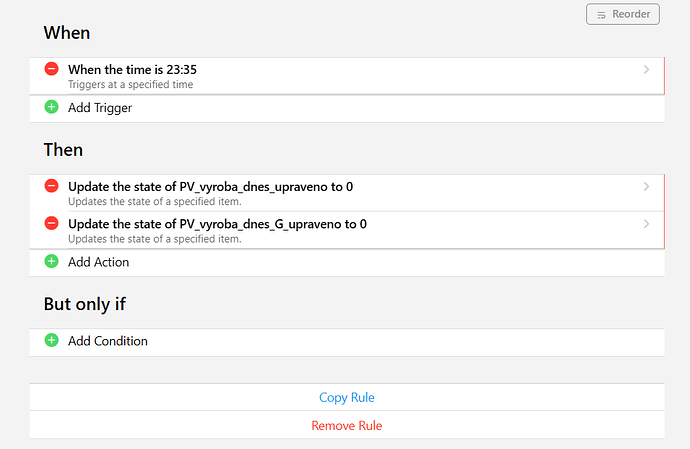
Task: Click green plus icon for Add Trigger
Action: coord(52,107)
